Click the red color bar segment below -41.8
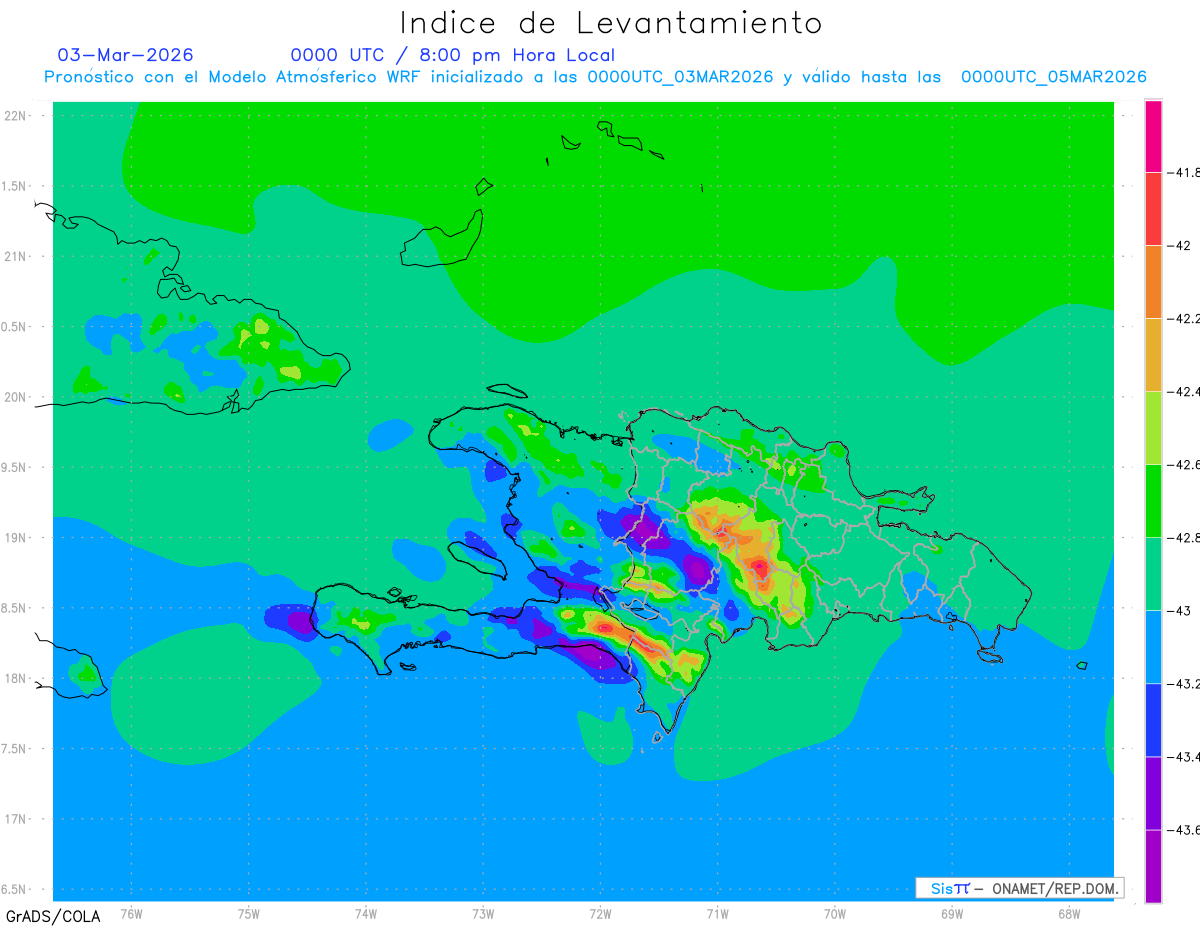 click(x=1153, y=209)
